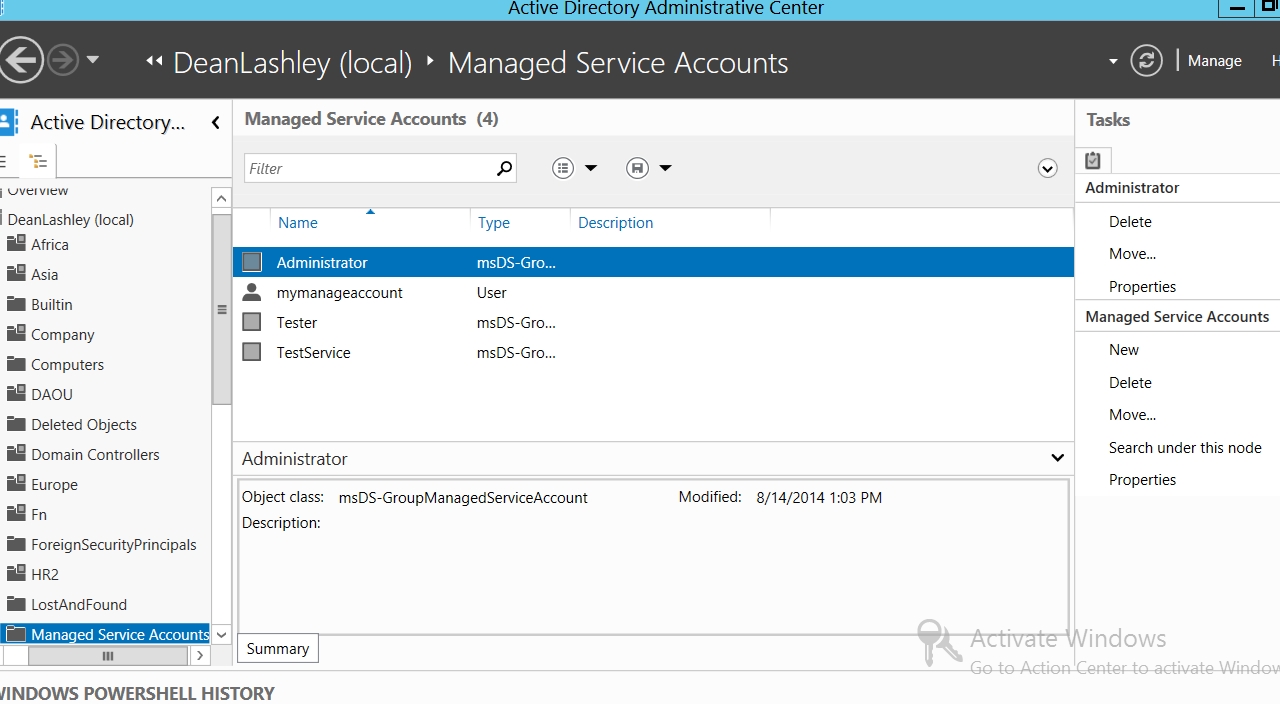Click Search under this node
Image resolution: width=1280 pixels, height=704 pixels.
(x=1184, y=448)
